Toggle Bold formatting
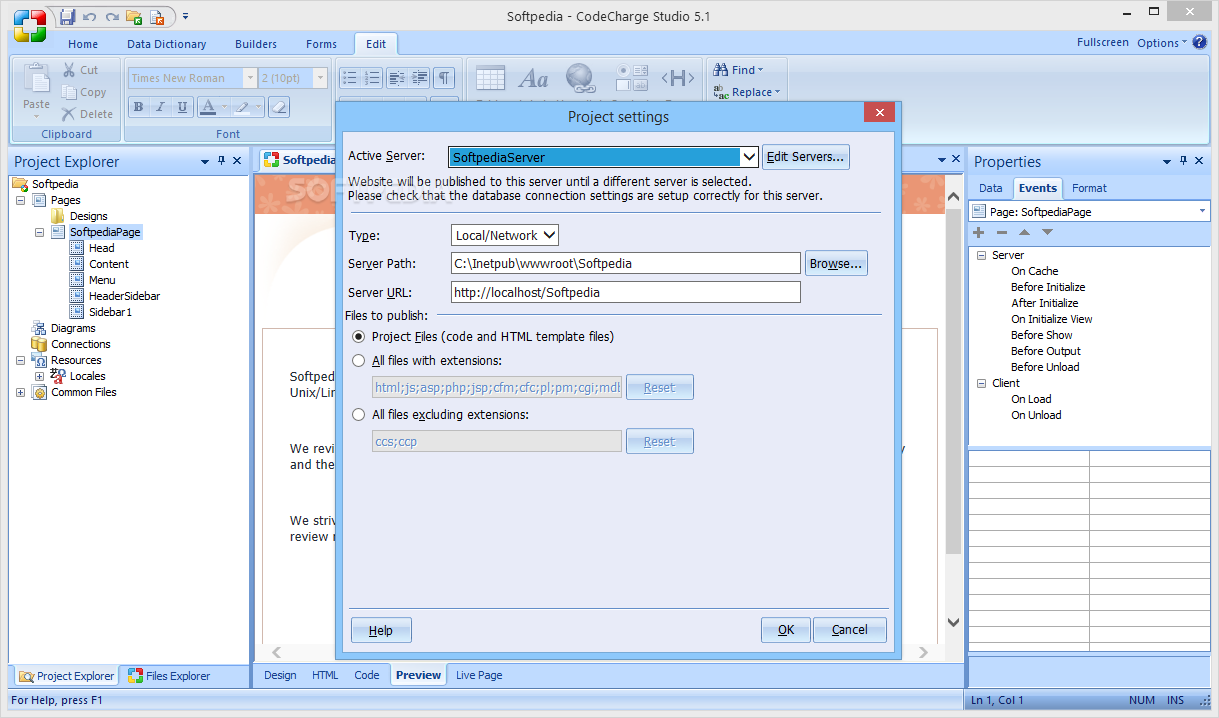The height and width of the screenshot is (718, 1219). [138, 107]
